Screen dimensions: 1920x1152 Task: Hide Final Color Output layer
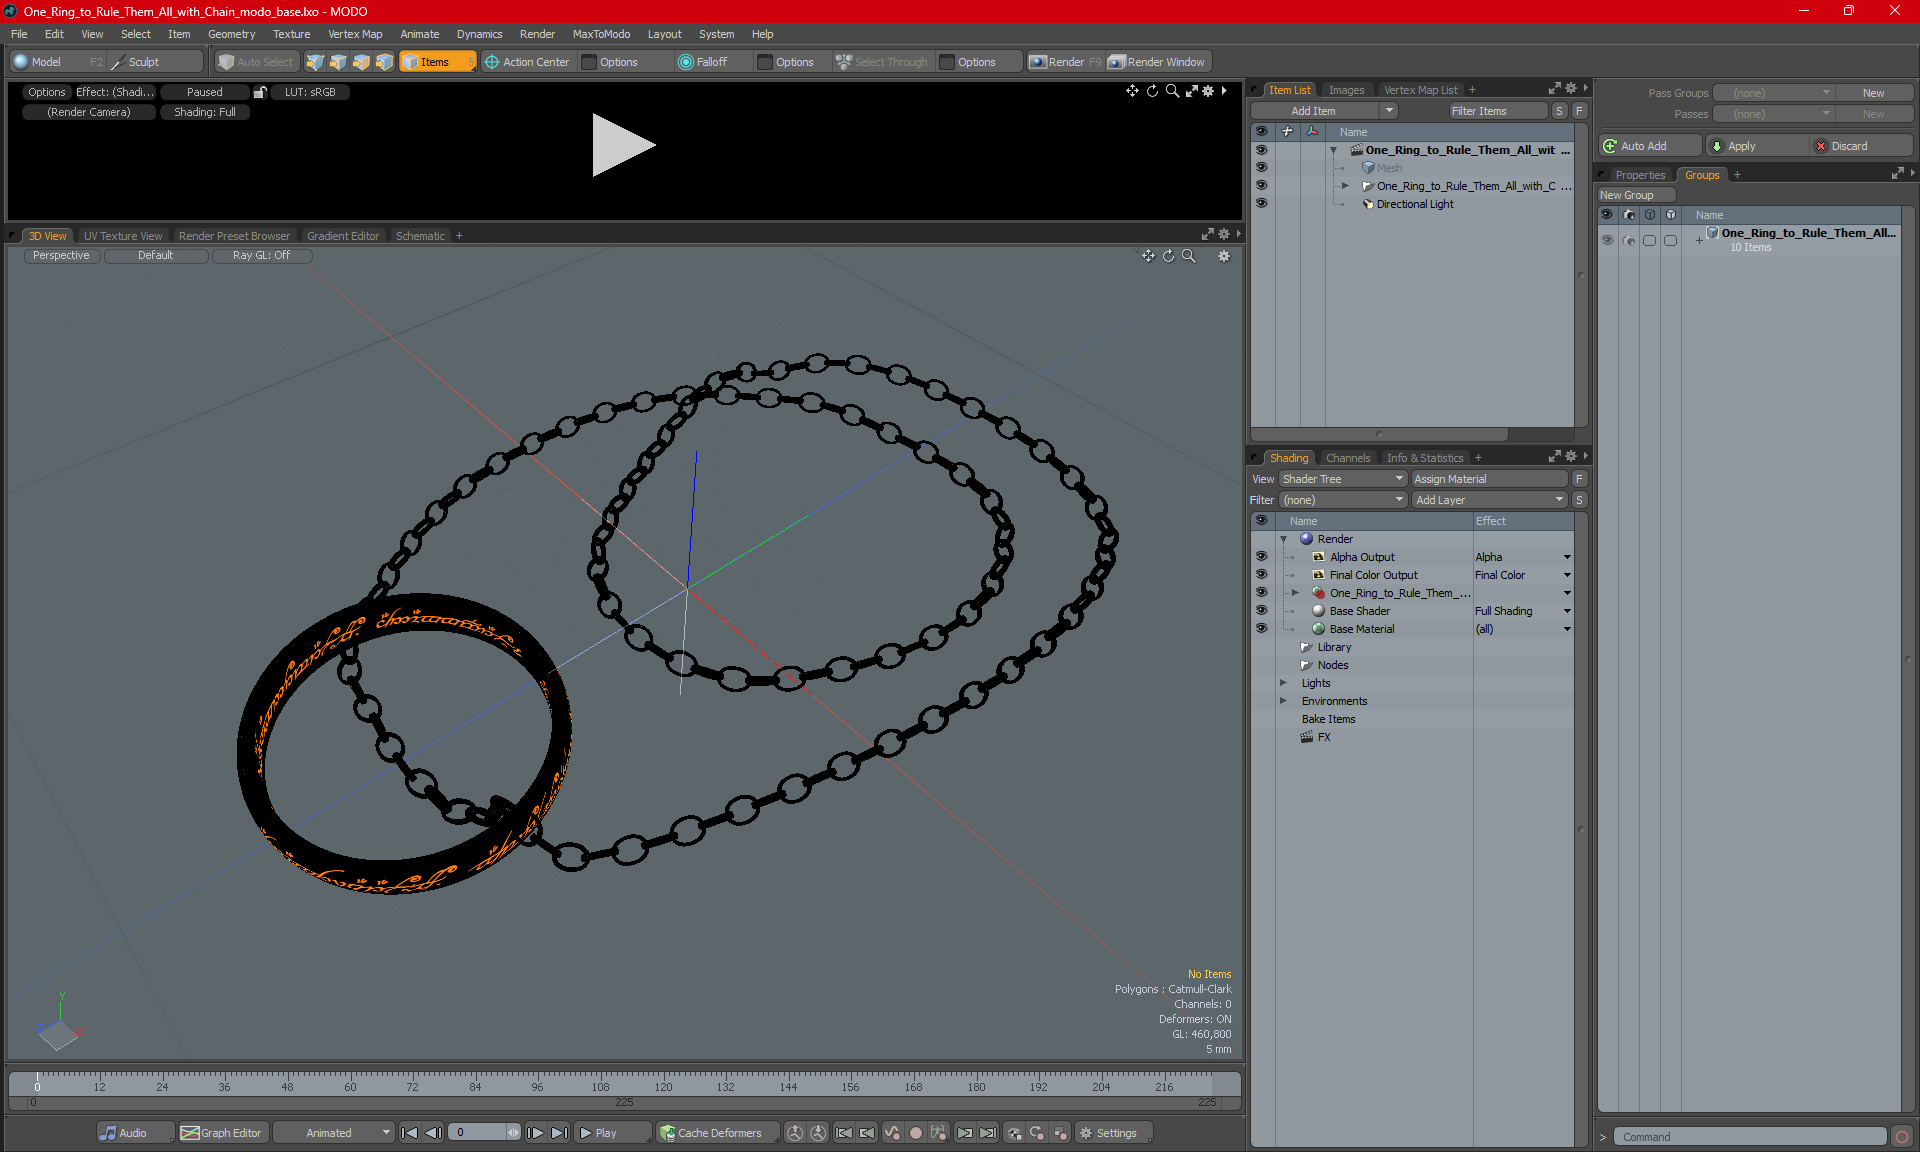click(x=1261, y=575)
